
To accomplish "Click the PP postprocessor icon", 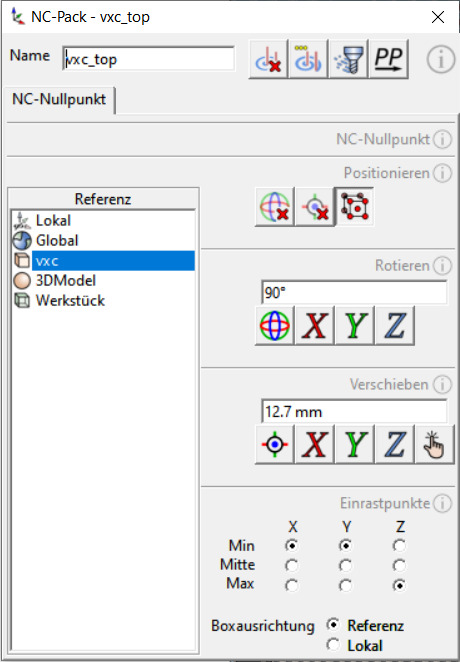I will pyautogui.click(x=389, y=59).
